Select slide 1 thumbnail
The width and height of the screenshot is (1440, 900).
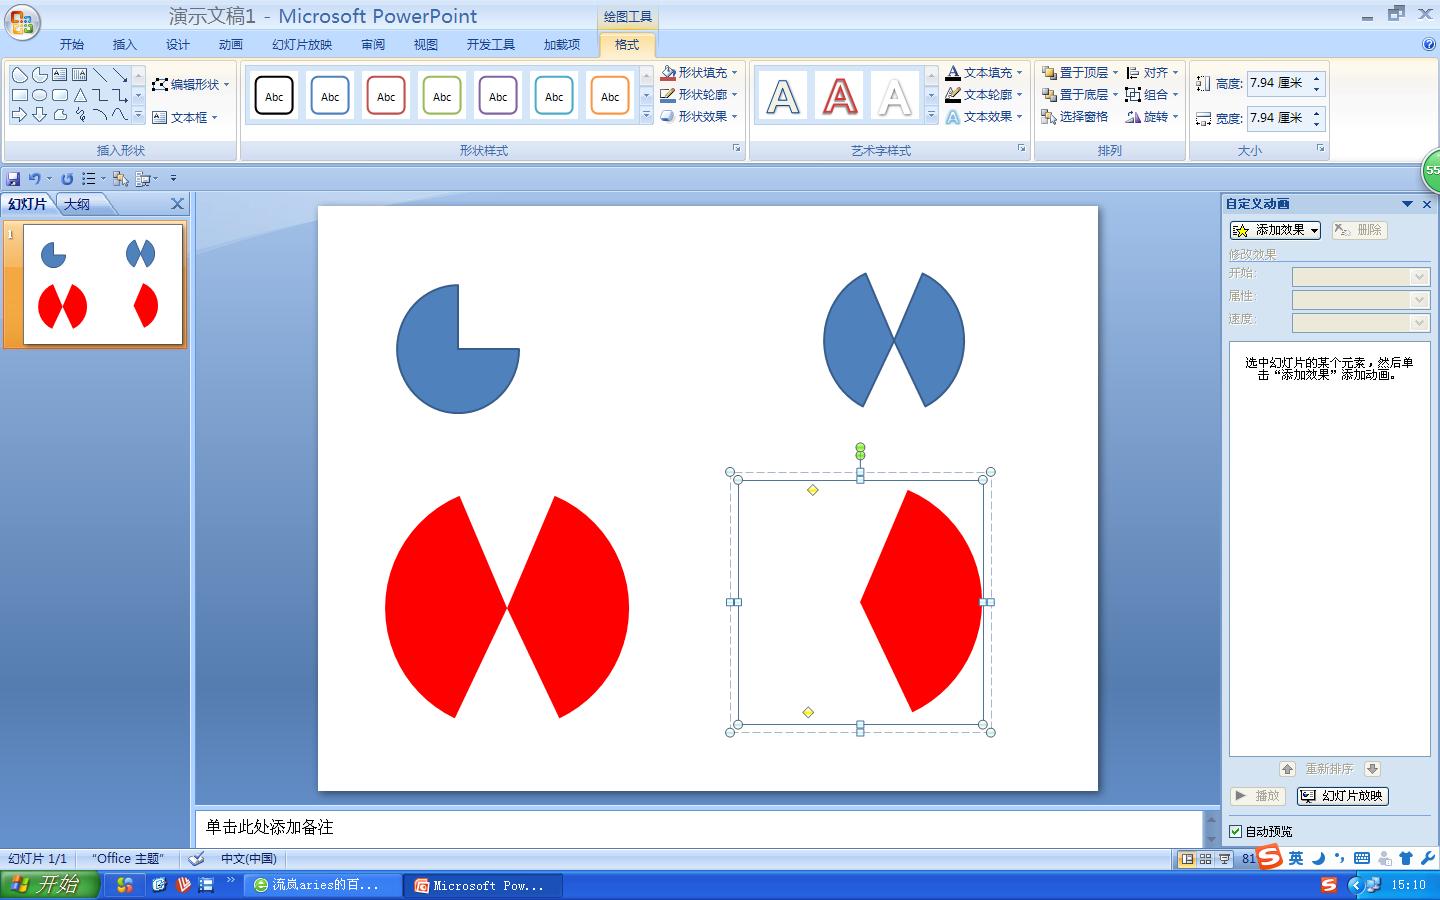(103, 284)
